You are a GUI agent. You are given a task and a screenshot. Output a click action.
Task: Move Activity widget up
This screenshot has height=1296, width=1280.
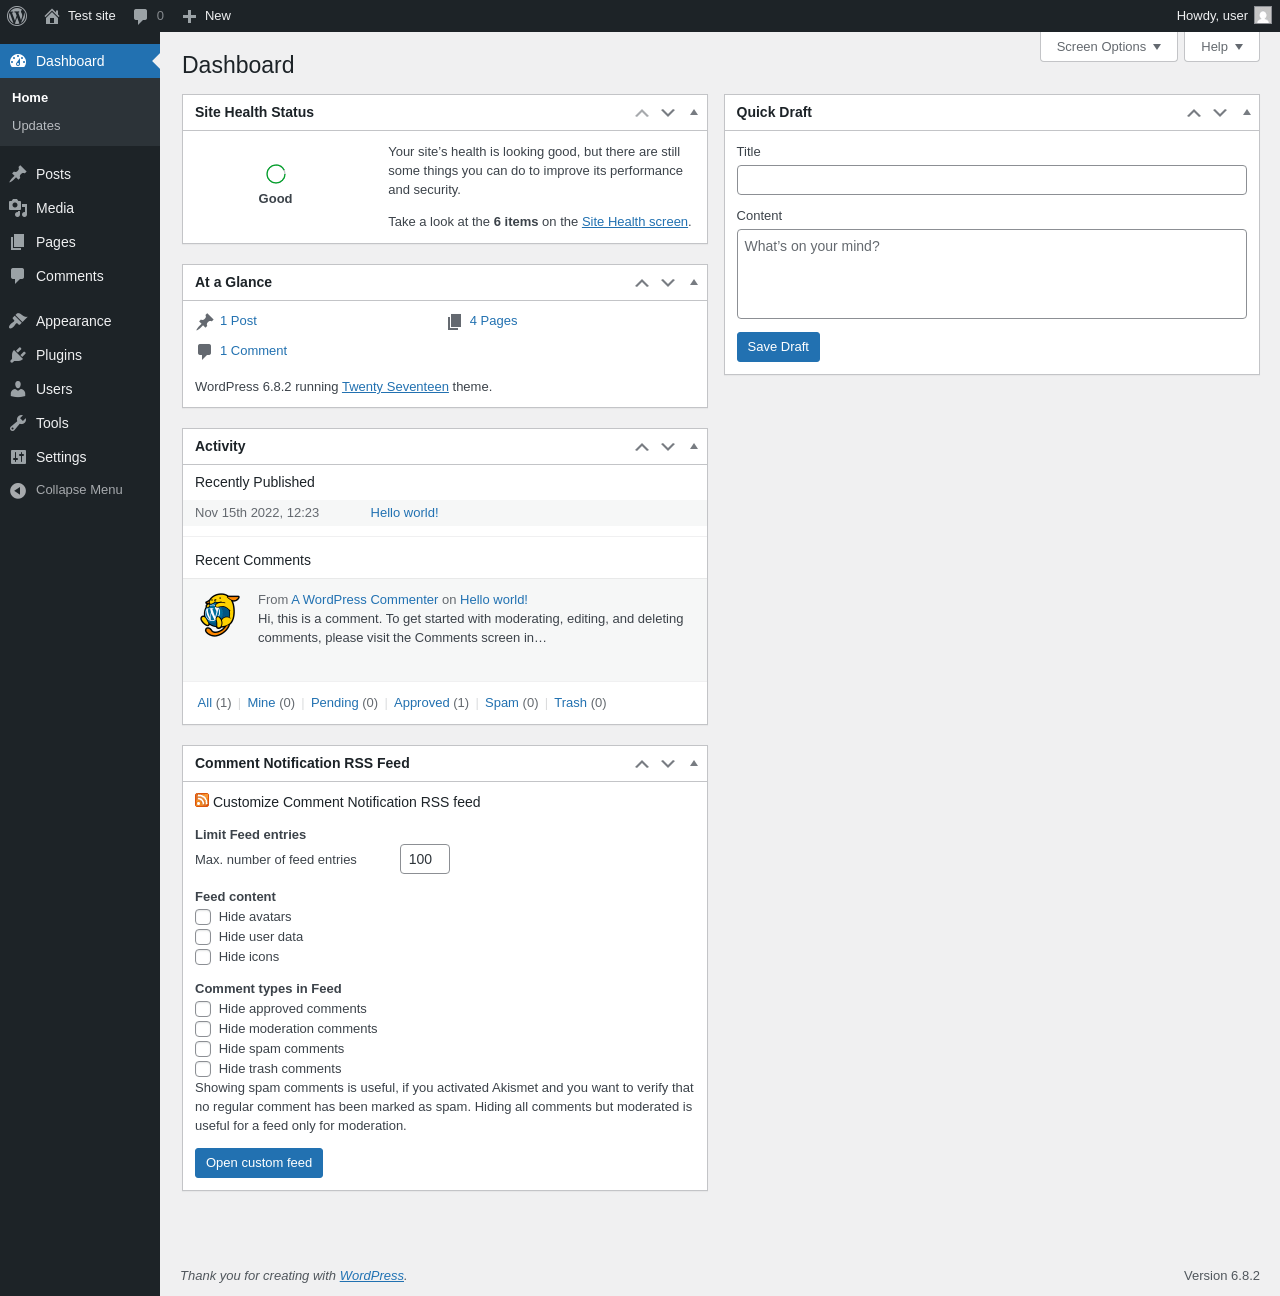(x=642, y=447)
